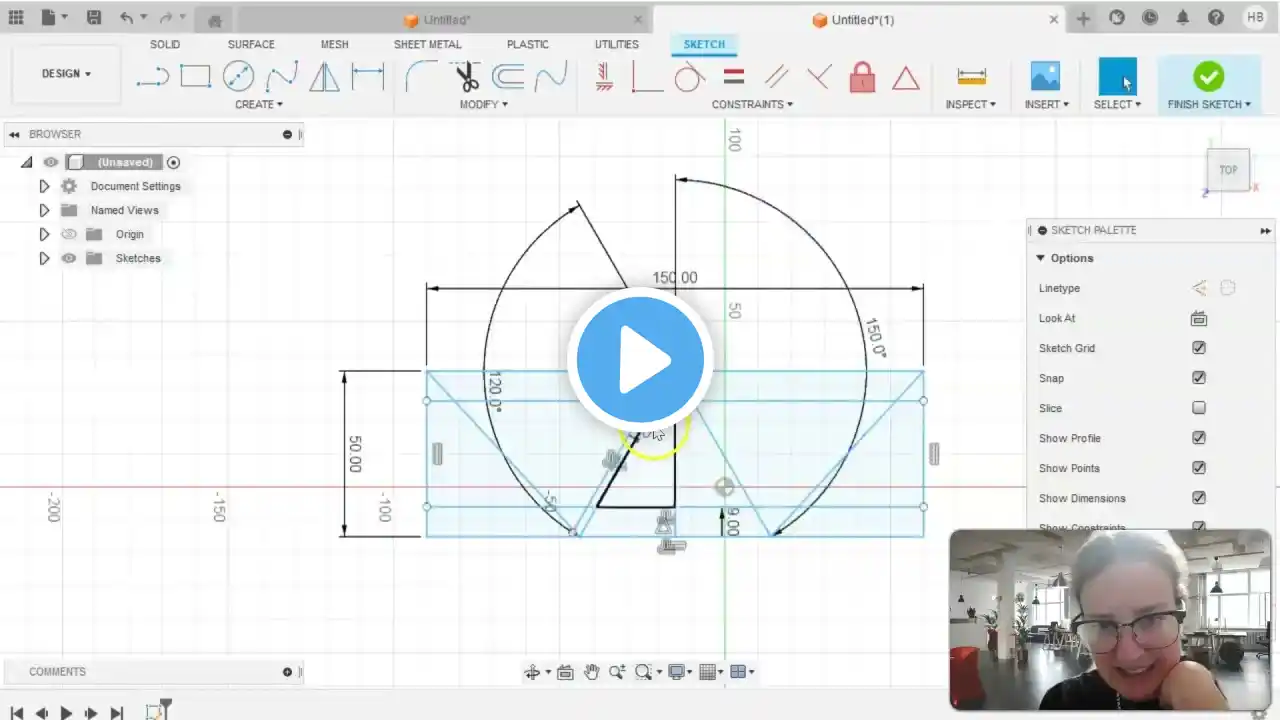Click the TOP face of the ViewCube
This screenshot has height=720, width=1280.
pos(1228,170)
